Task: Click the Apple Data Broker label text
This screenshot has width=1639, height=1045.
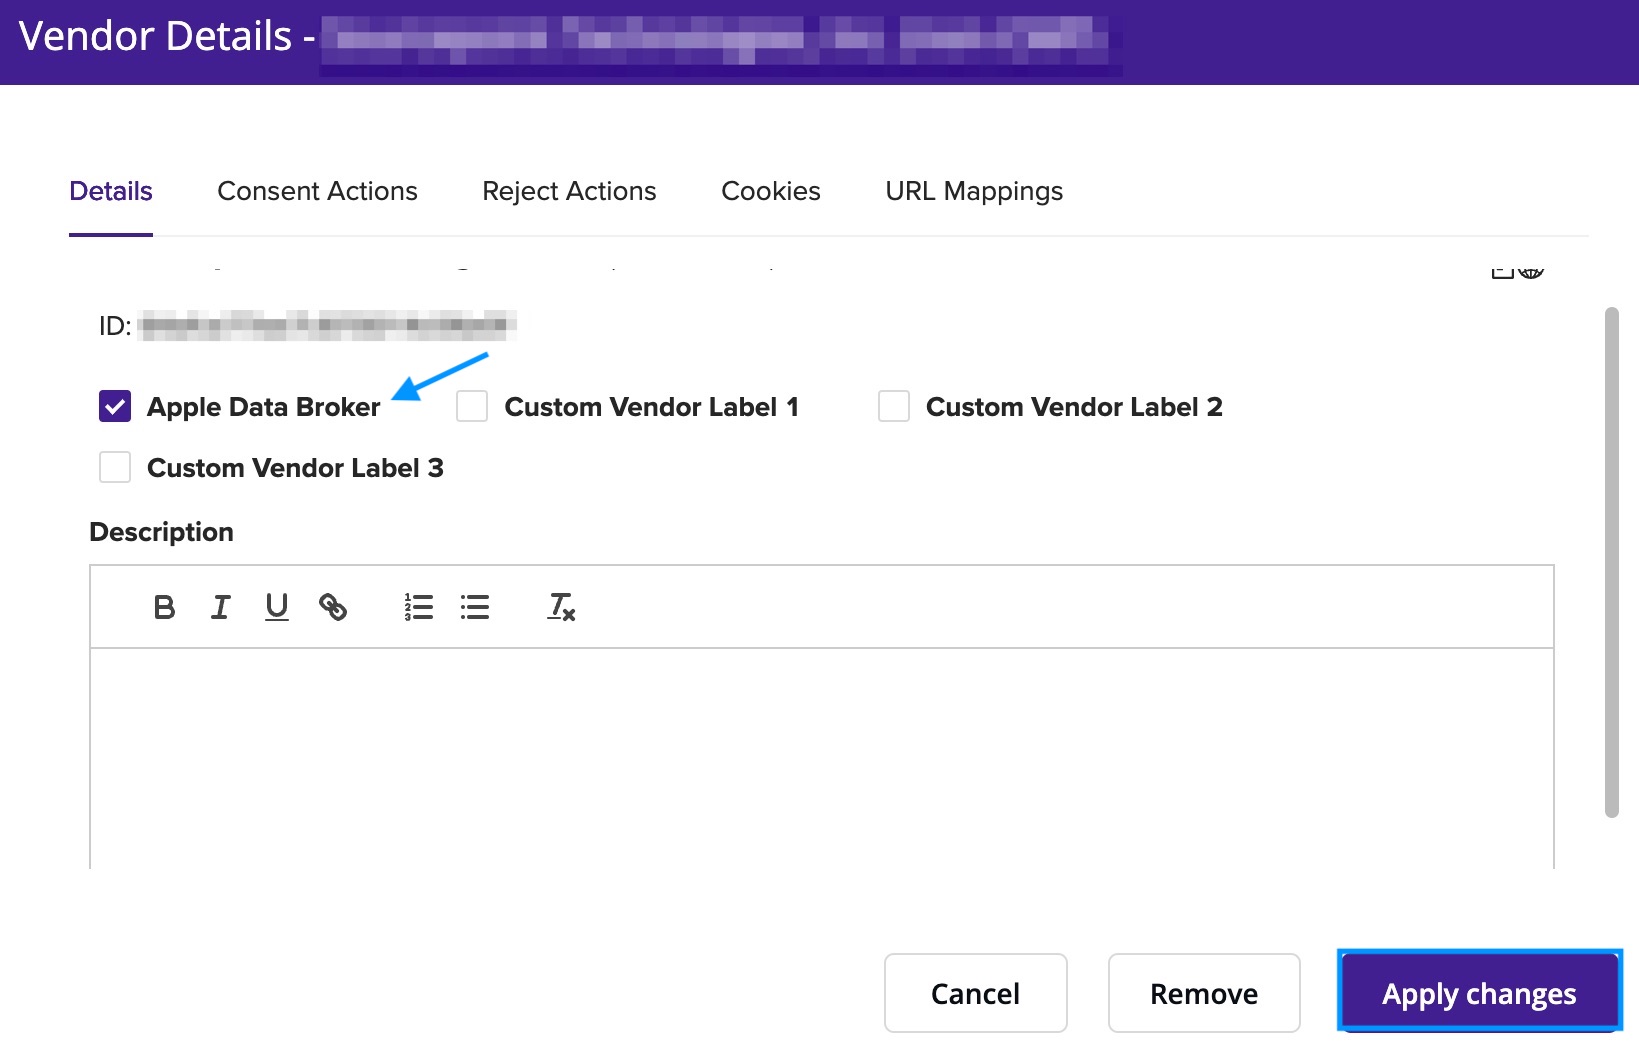Action: click(264, 407)
